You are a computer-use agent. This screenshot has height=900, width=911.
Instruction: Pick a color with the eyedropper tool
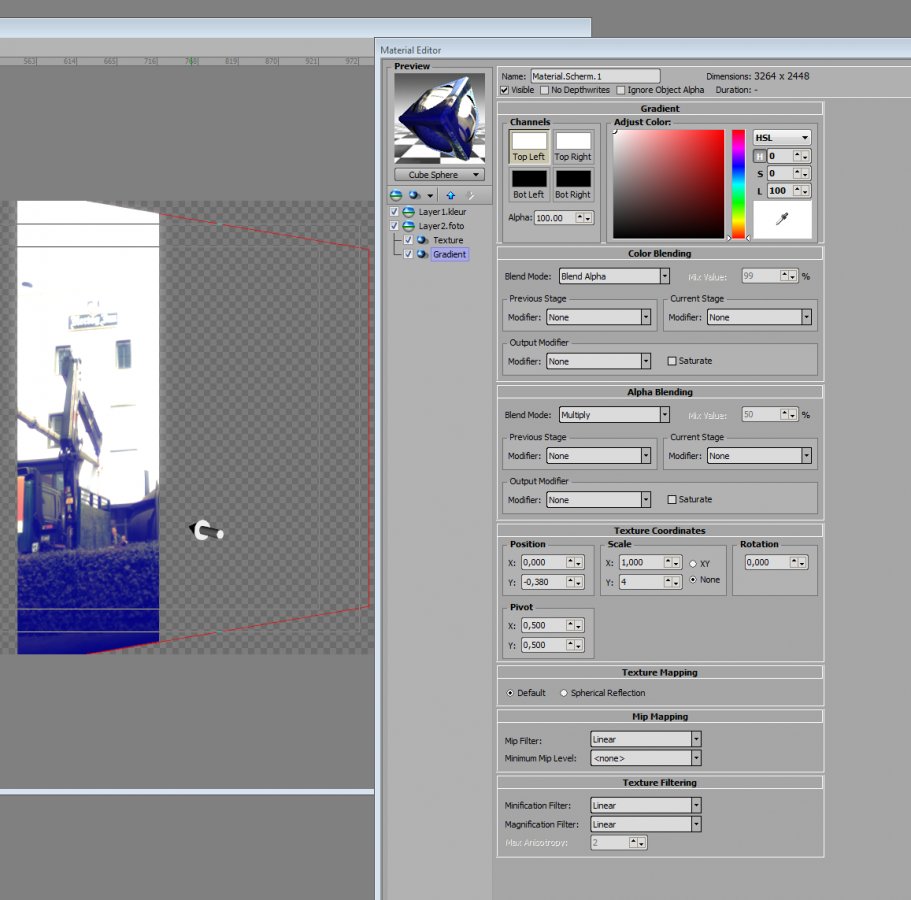pyautogui.click(x=782, y=219)
